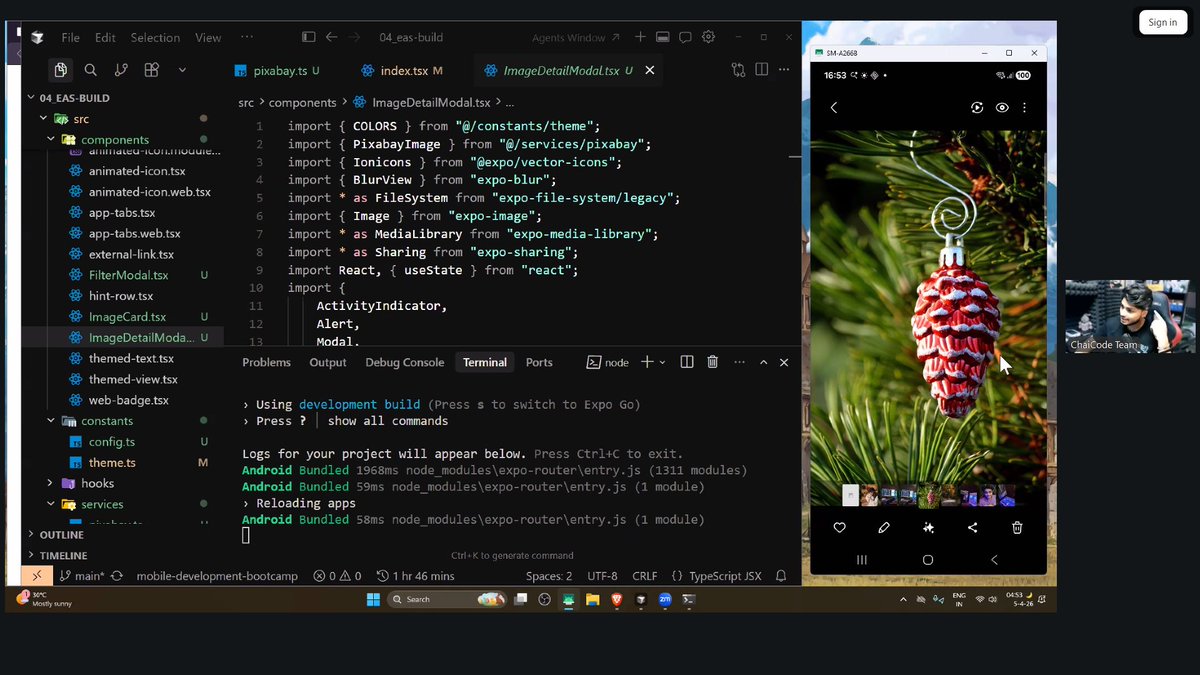Viewport: 1200px width, 675px height.
Task: Expand the activity bar overflow chevron
Action: [x=182, y=70]
